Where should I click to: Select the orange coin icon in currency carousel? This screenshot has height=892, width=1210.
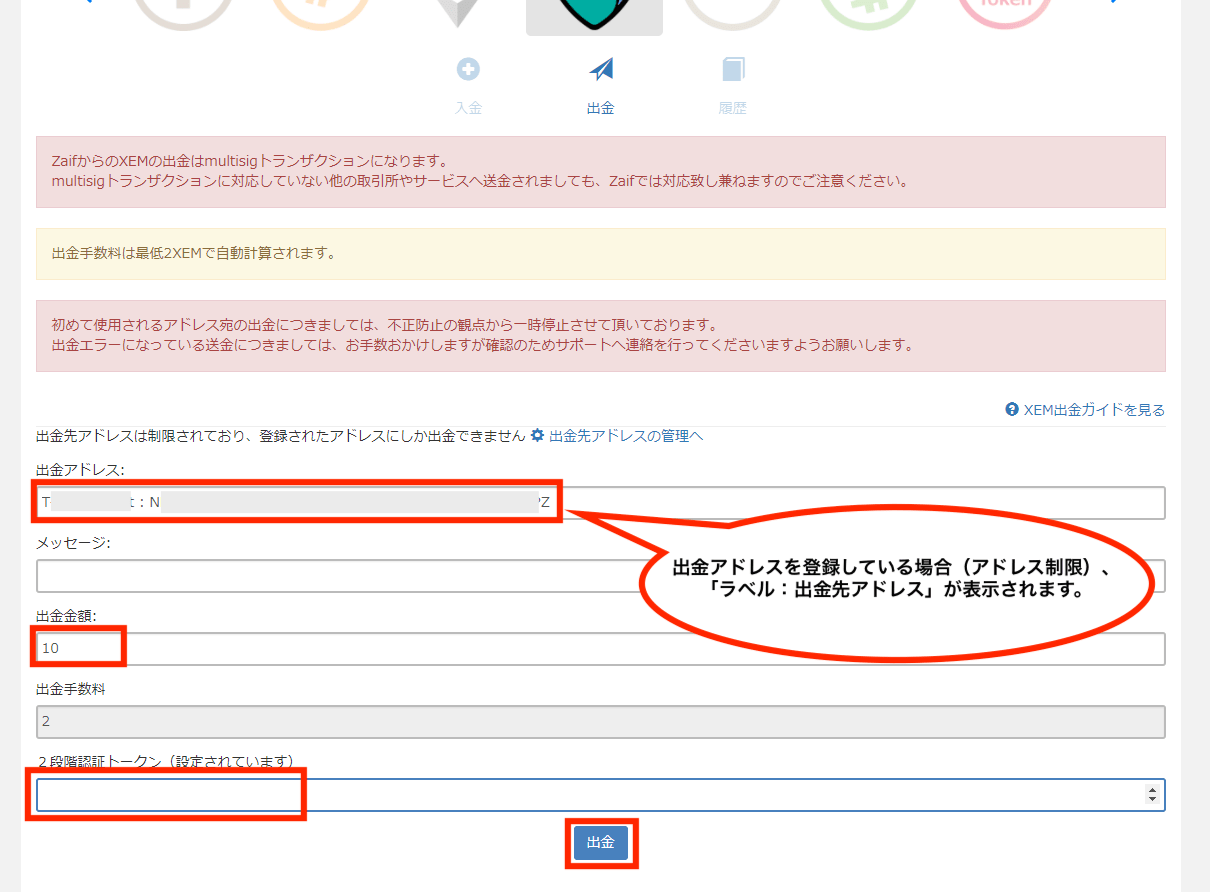(x=320, y=12)
